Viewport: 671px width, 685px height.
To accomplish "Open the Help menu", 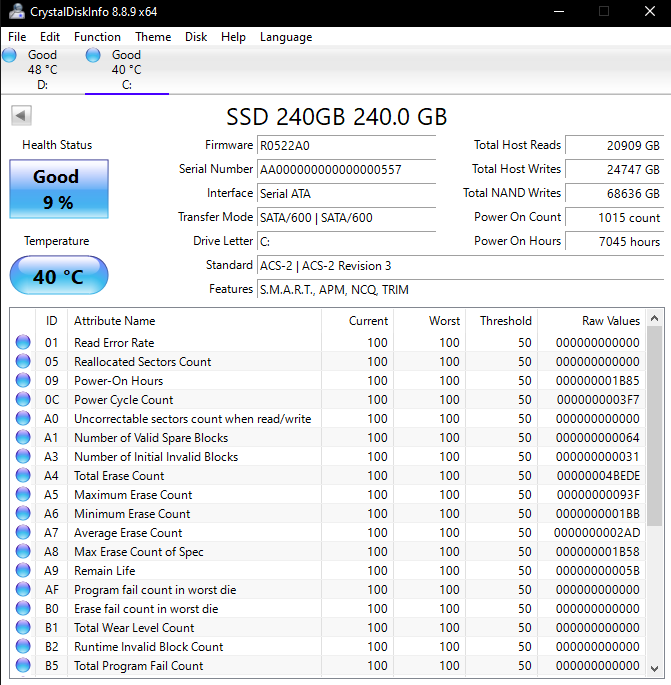I will [x=233, y=37].
